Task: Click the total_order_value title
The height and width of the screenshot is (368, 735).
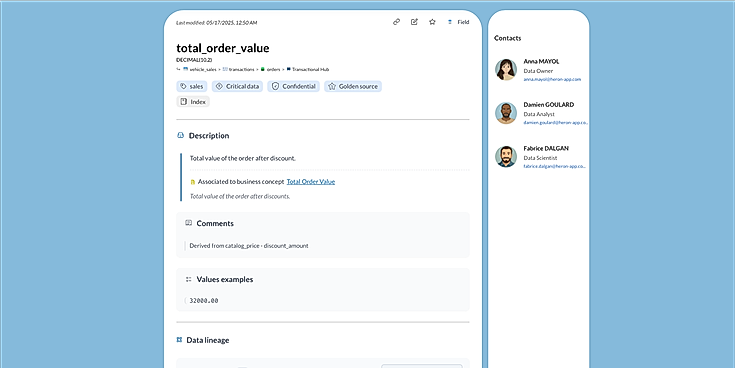Action: click(223, 48)
